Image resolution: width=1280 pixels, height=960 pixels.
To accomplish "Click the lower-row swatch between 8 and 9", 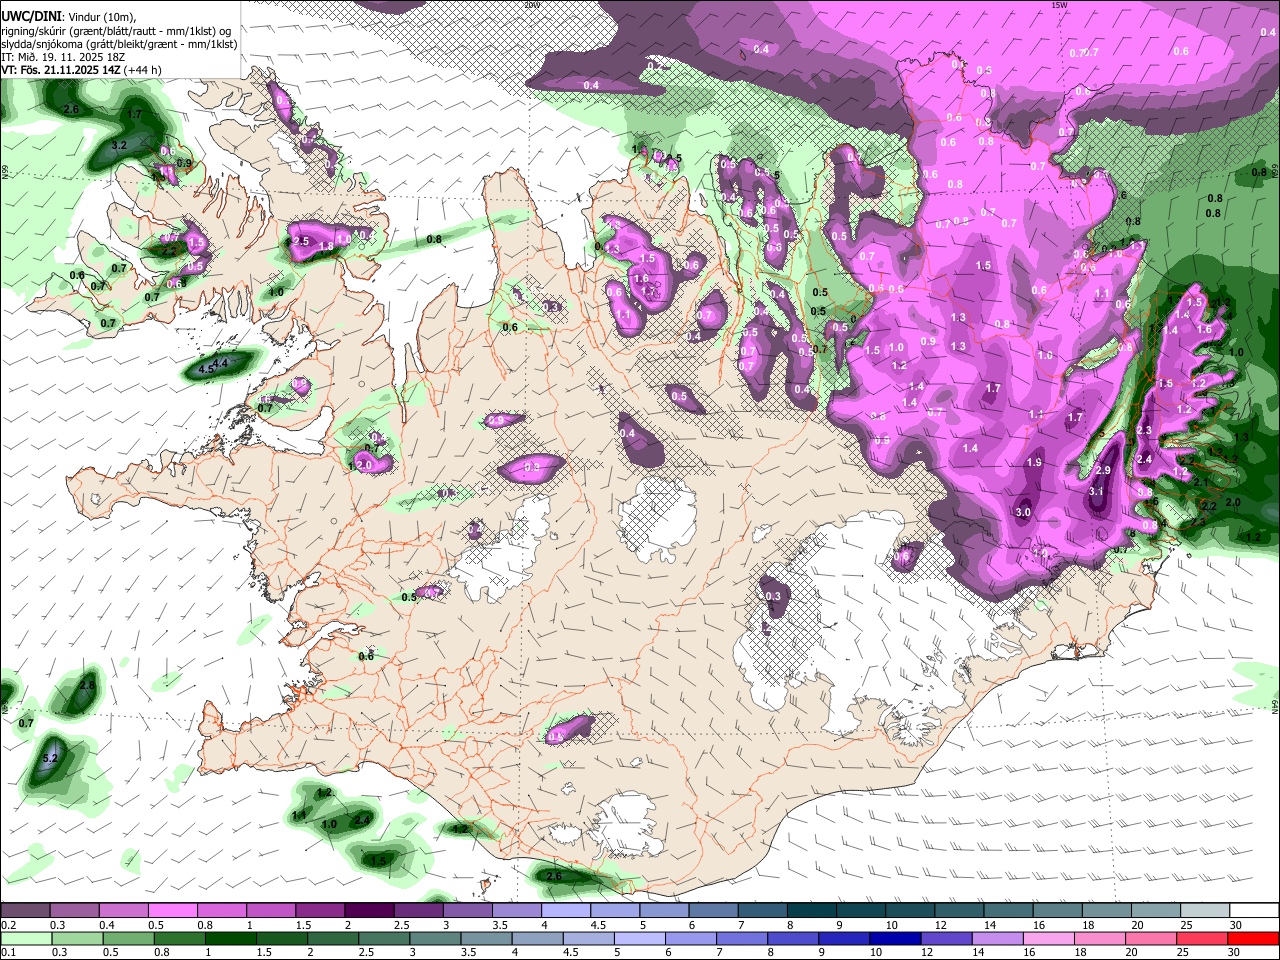I will coord(792,938).
